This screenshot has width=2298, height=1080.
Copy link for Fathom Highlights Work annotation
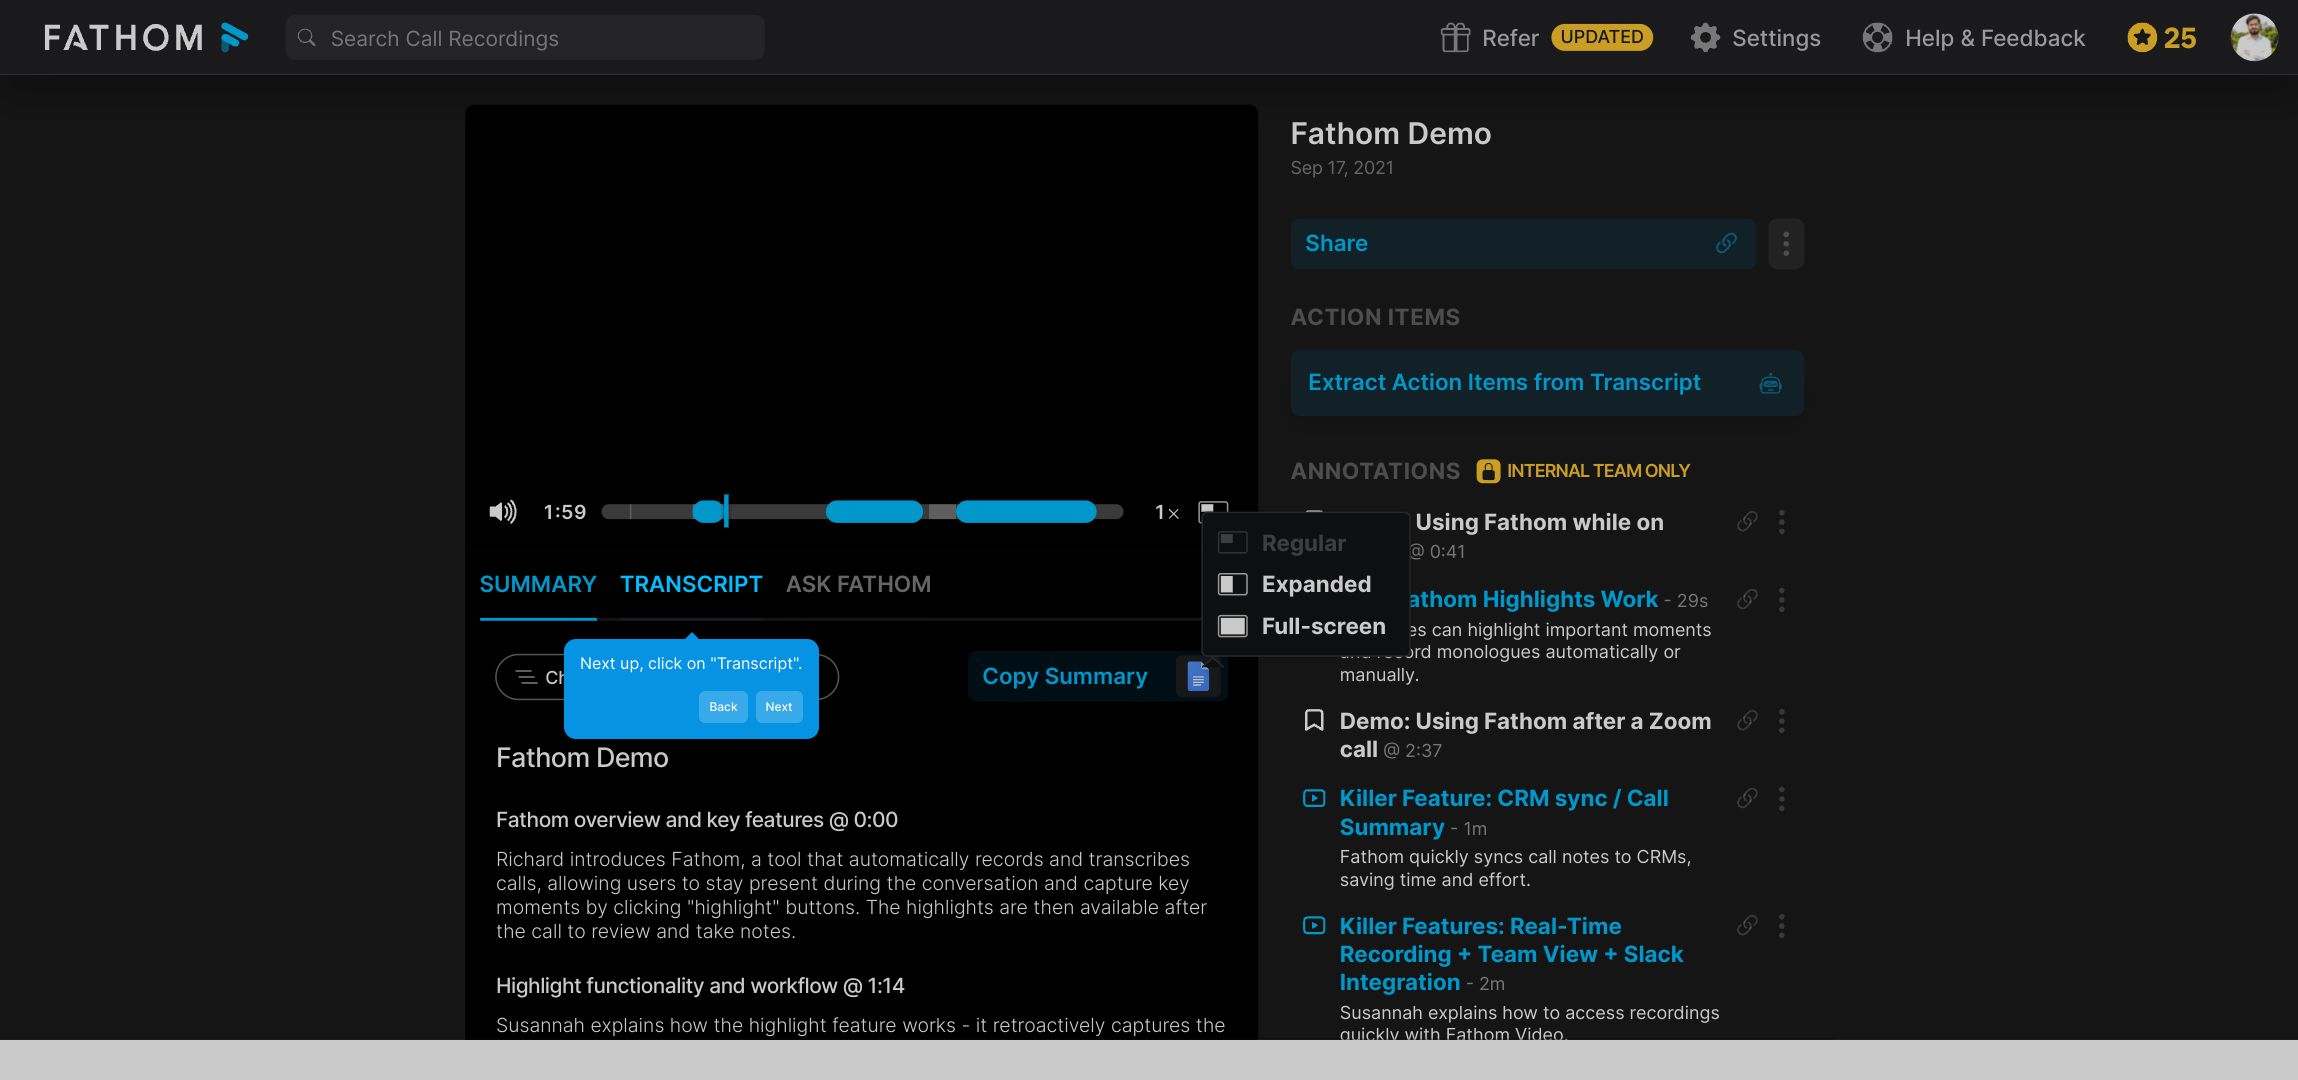pos(1747,599)
